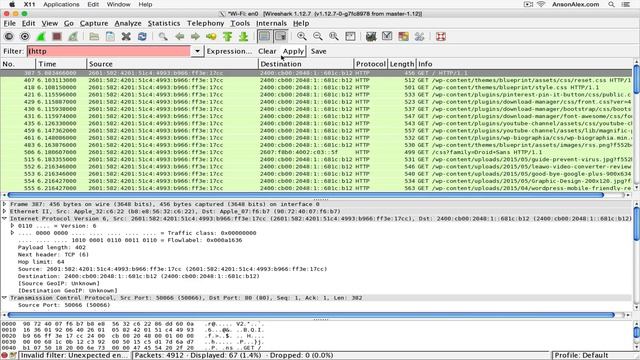Apply the display filter
640x360 pixels.
(293, 51)
